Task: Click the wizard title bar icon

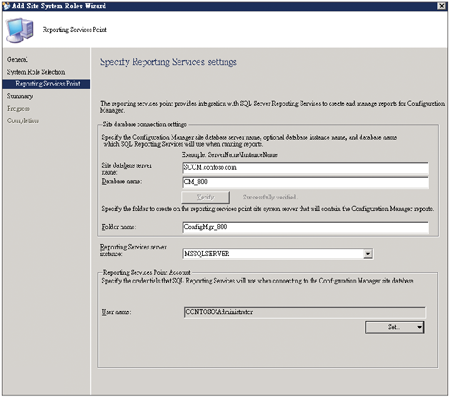Action: (x=6, y=6)
